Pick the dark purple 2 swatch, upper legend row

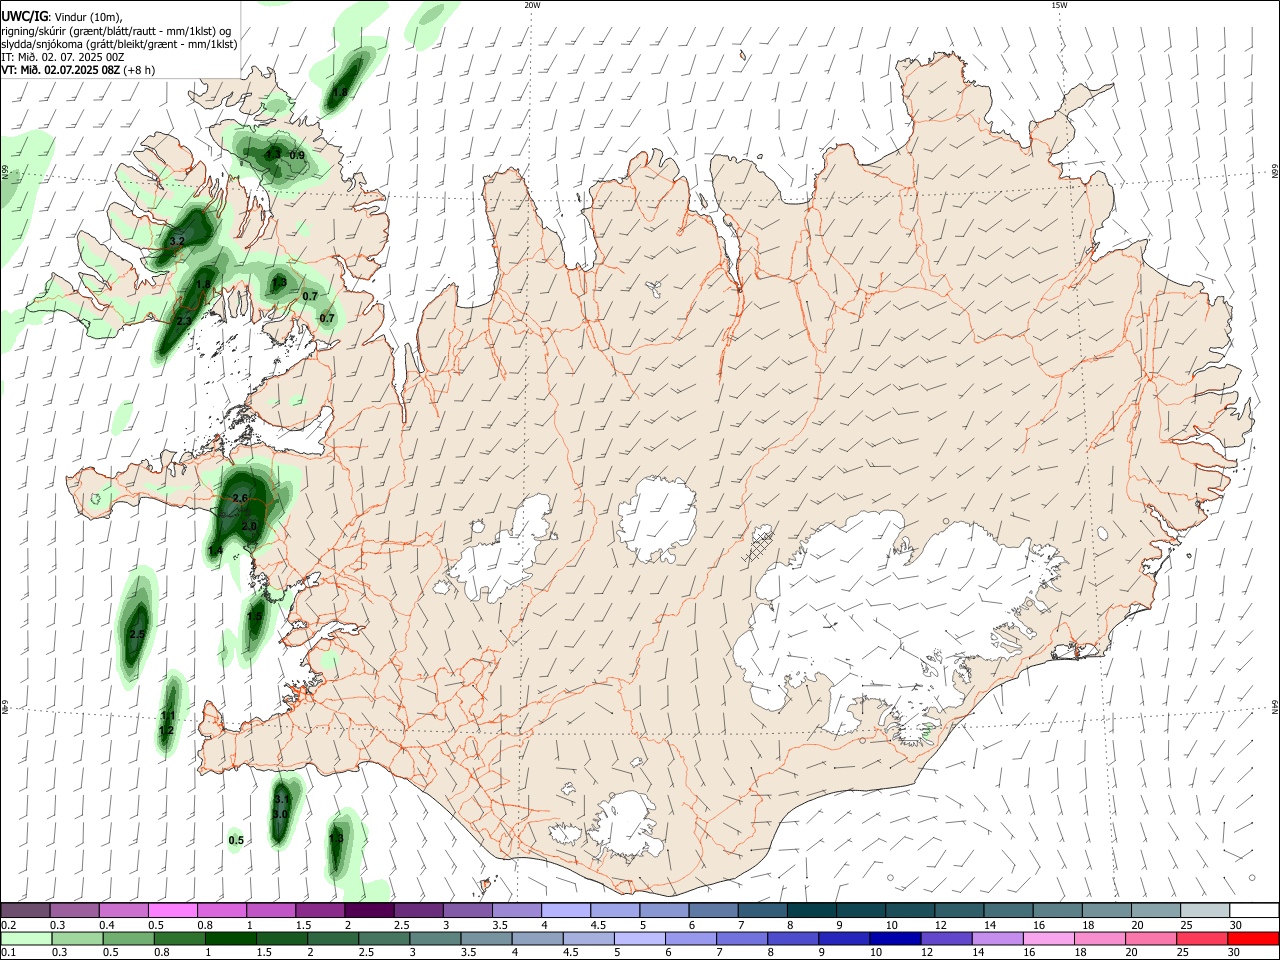369,910
